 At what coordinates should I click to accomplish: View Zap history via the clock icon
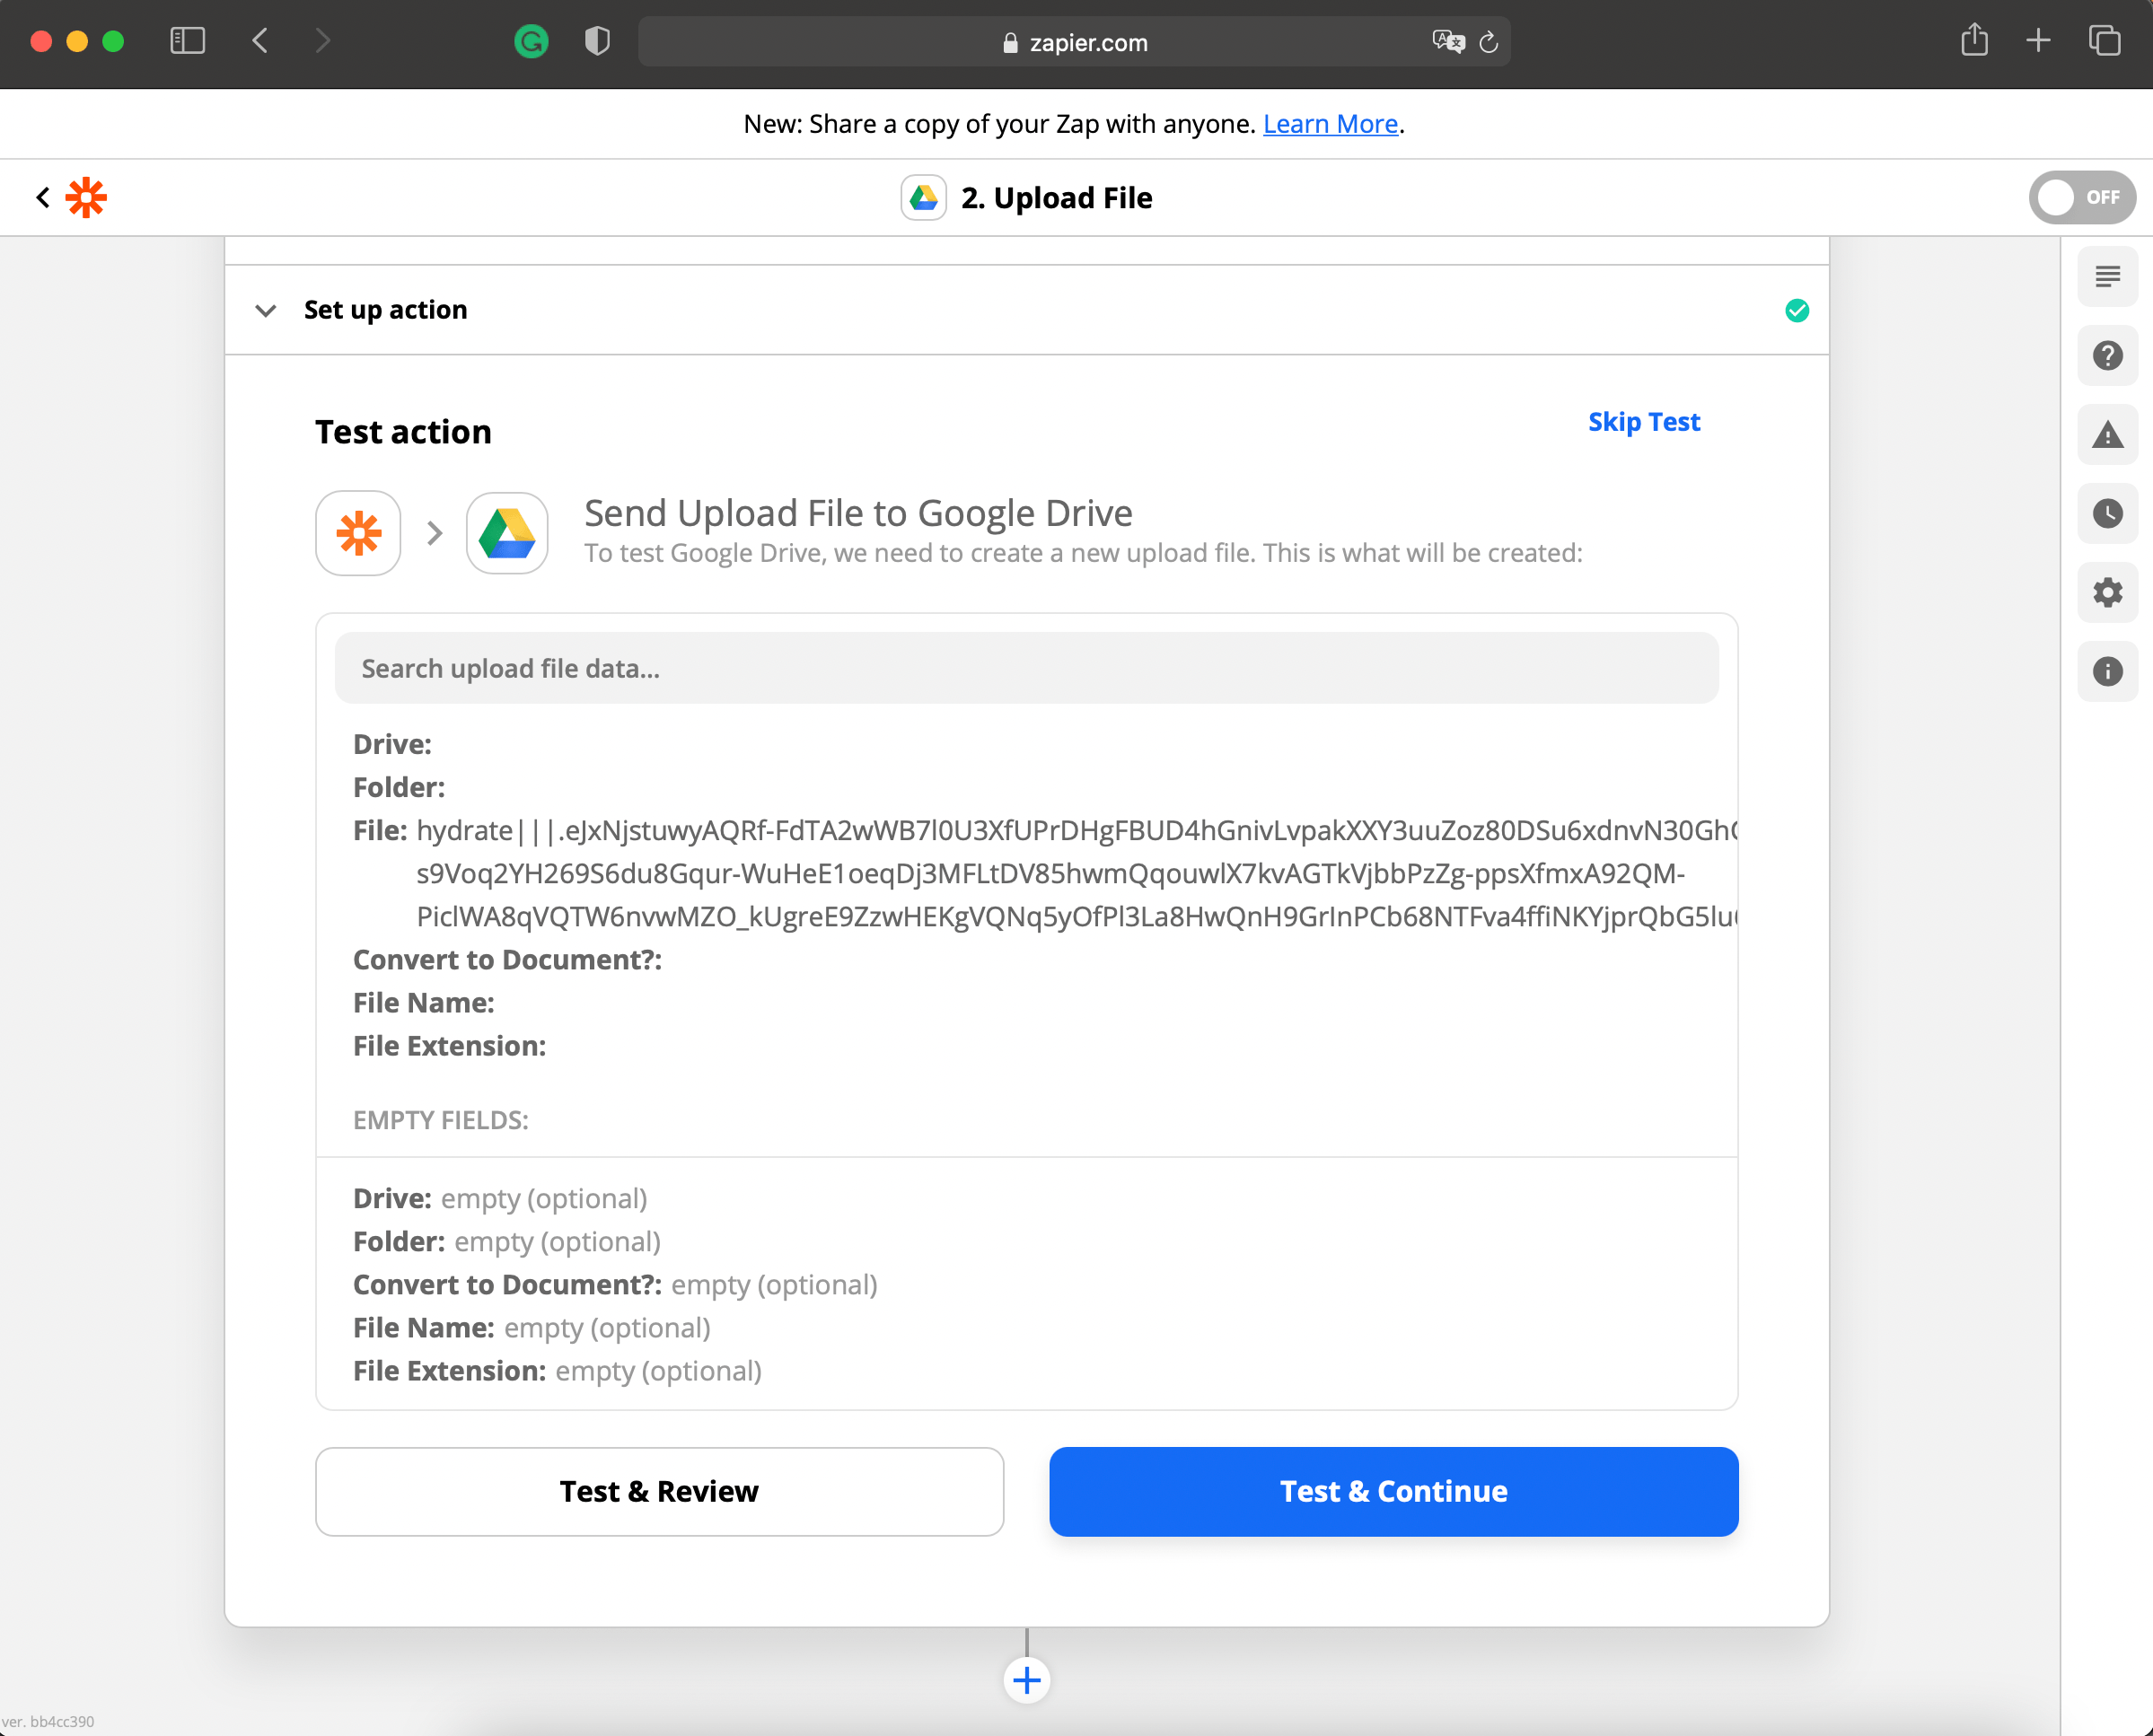click(2108, 514)
